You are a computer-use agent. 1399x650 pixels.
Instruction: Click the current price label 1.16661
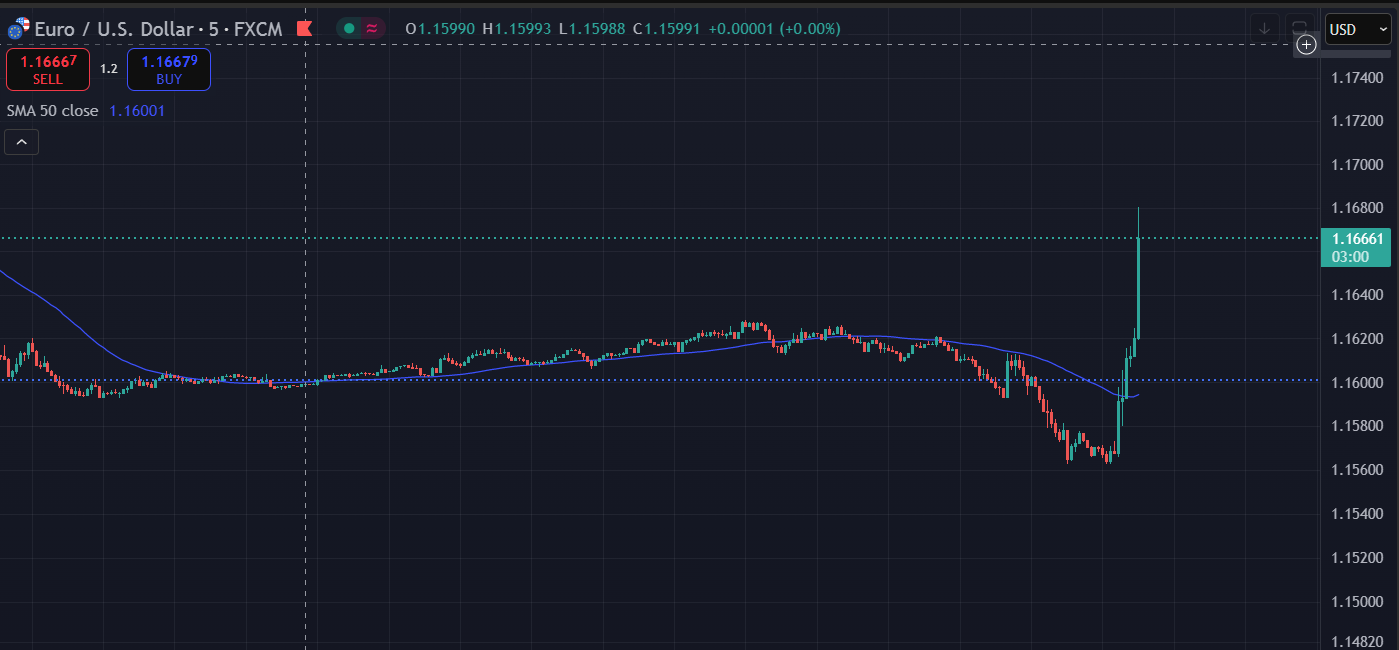[x=1355, y=247]
